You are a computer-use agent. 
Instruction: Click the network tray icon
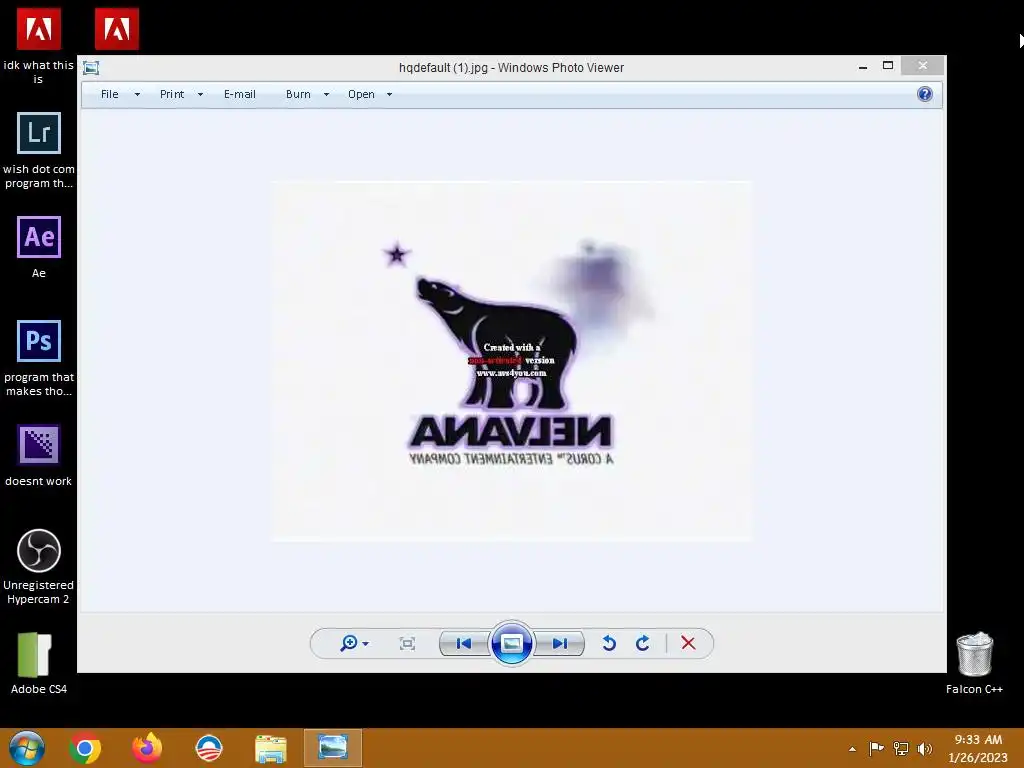pyautogui.click(x=901, y=748)
